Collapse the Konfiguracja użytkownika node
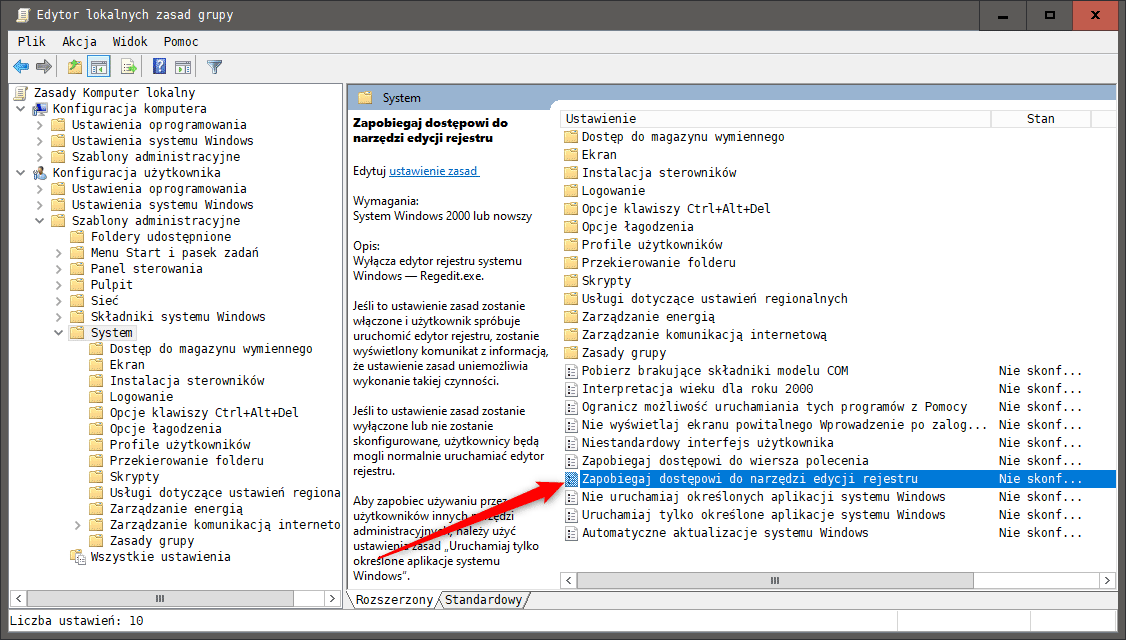The image size is (1126, 640). pos(21,173)
